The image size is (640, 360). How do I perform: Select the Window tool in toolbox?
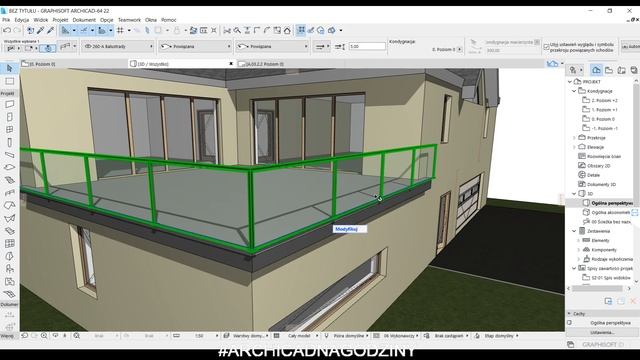click(9, 129)
